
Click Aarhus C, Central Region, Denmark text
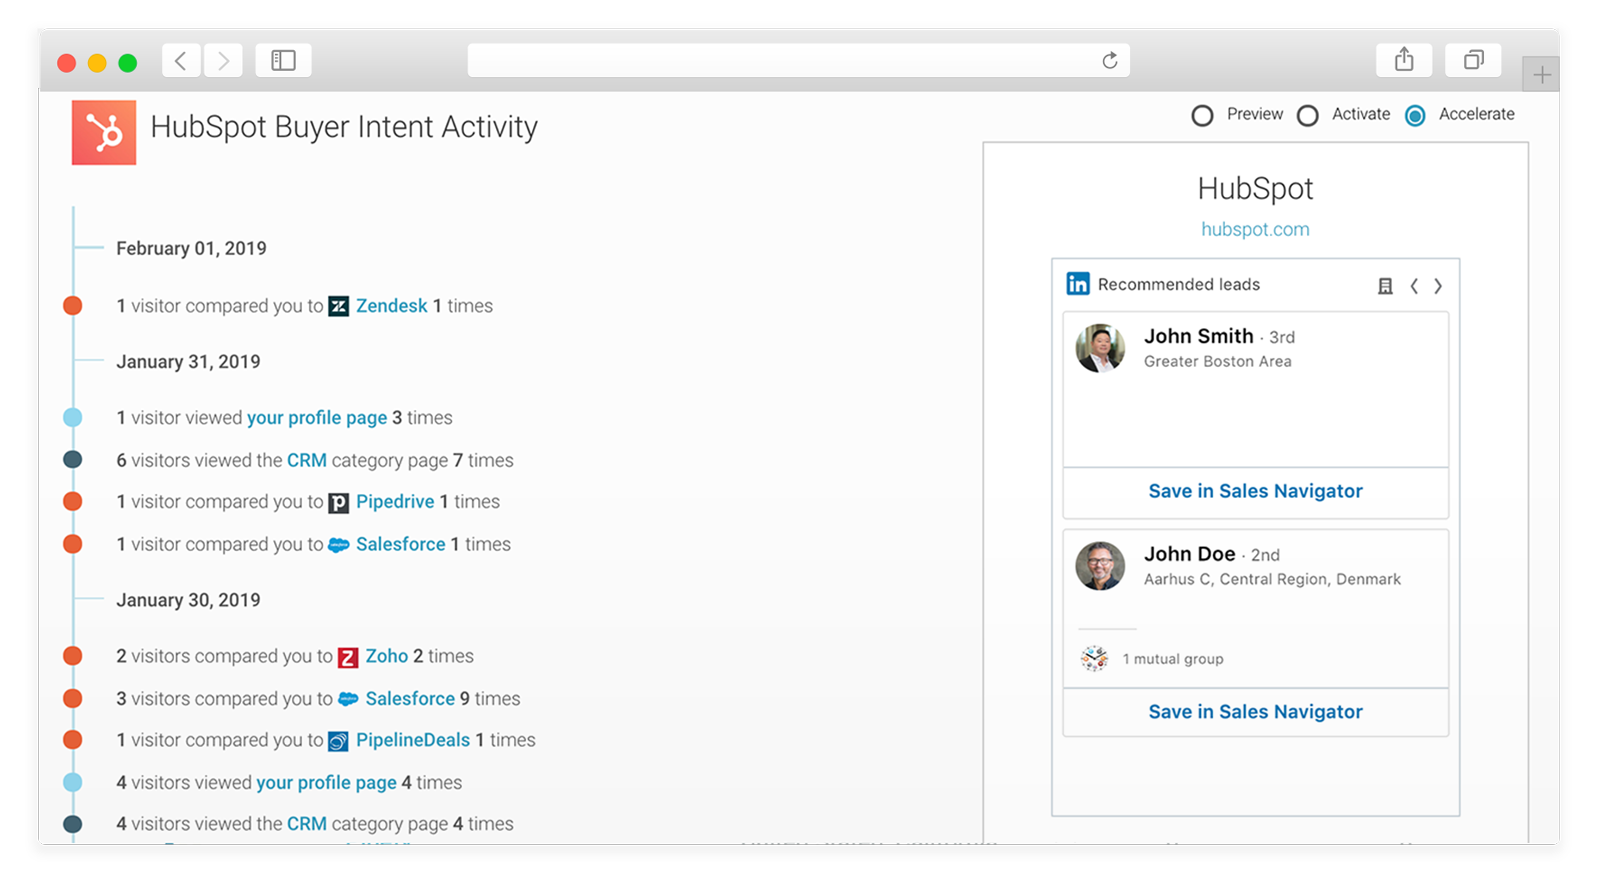pyautogui.click(x=1272, y=579)
